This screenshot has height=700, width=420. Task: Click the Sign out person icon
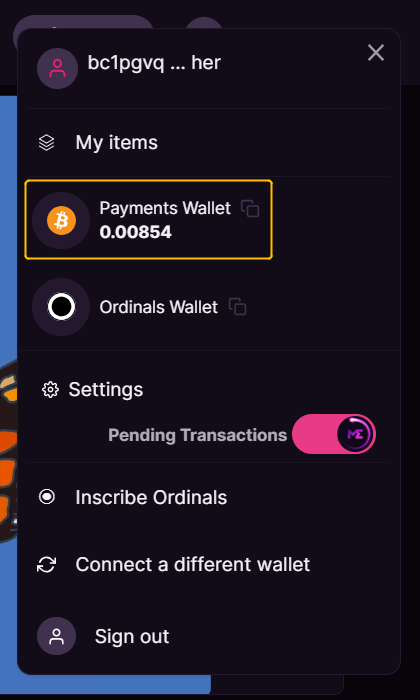click(x=56, y=636)
